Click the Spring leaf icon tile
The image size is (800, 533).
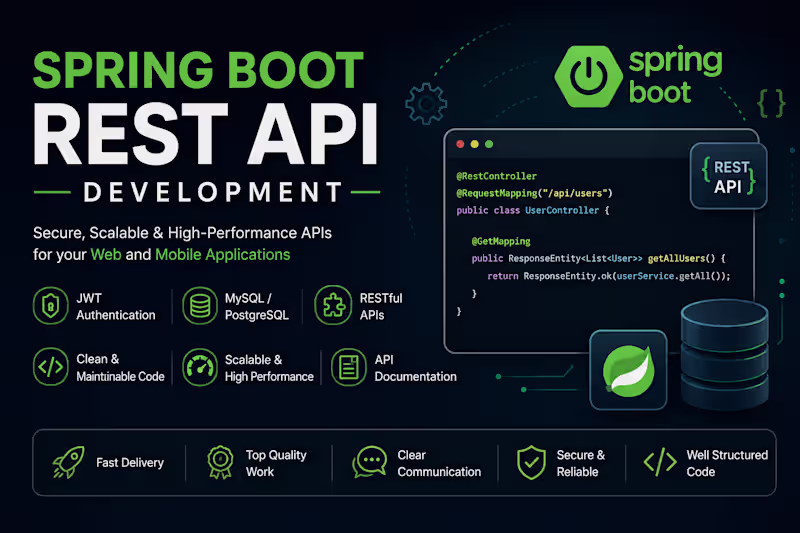[x=629, y=370]
